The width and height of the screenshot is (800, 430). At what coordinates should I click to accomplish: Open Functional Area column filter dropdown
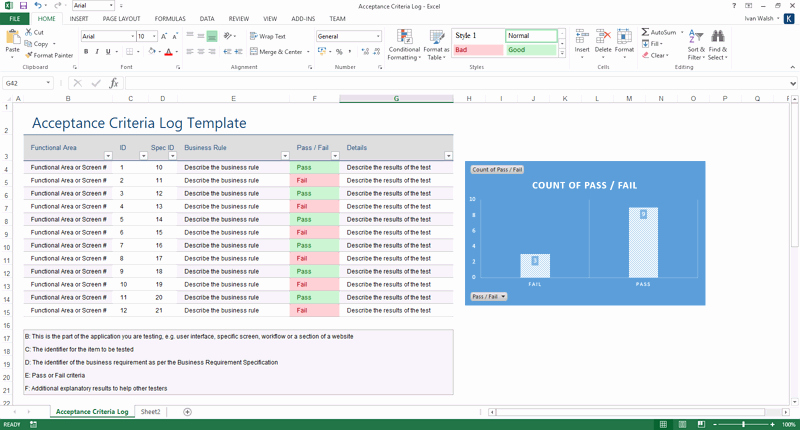tap(108, 156)
